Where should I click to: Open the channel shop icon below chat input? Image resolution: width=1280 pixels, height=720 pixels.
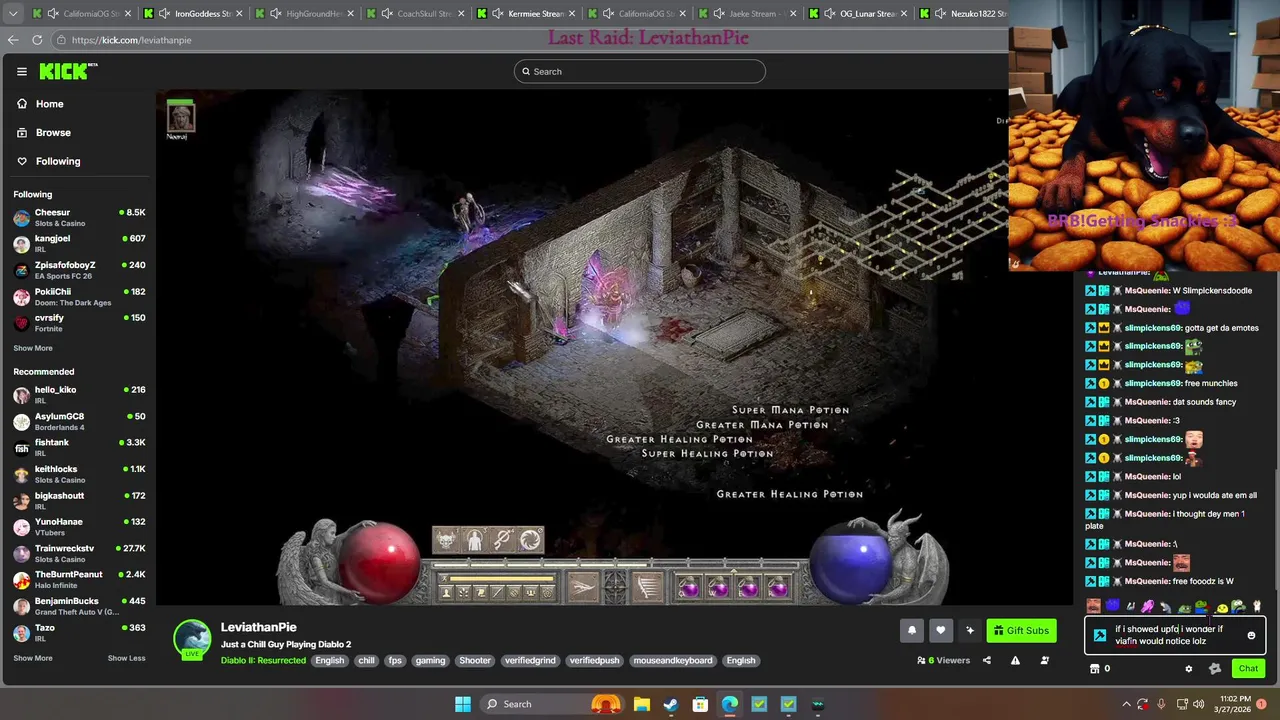1094,669
